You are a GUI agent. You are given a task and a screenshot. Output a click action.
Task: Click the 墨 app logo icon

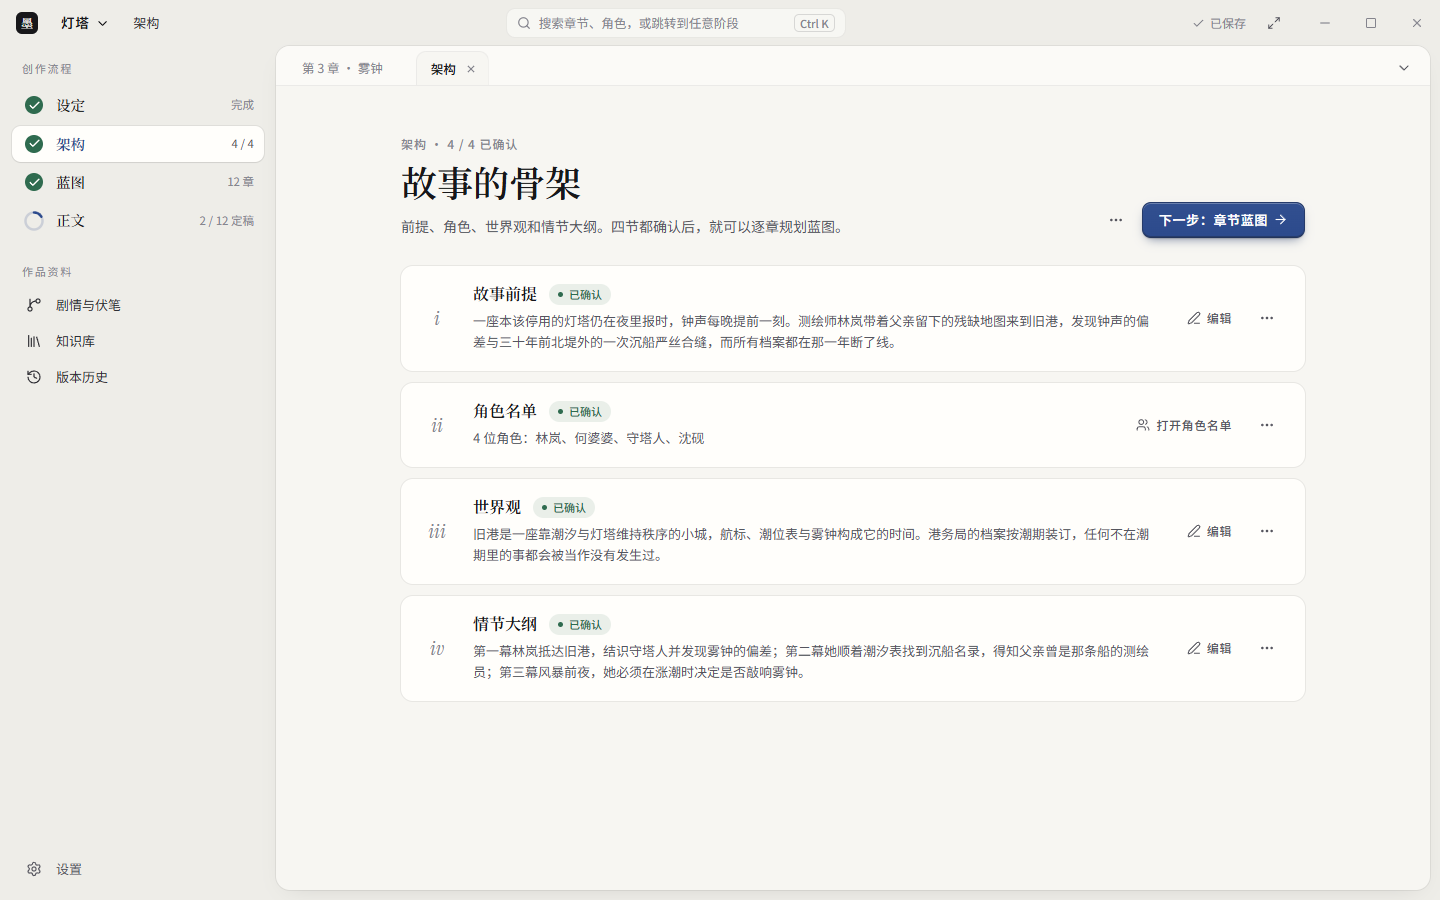pyautogui.click(x=27, y=23)
